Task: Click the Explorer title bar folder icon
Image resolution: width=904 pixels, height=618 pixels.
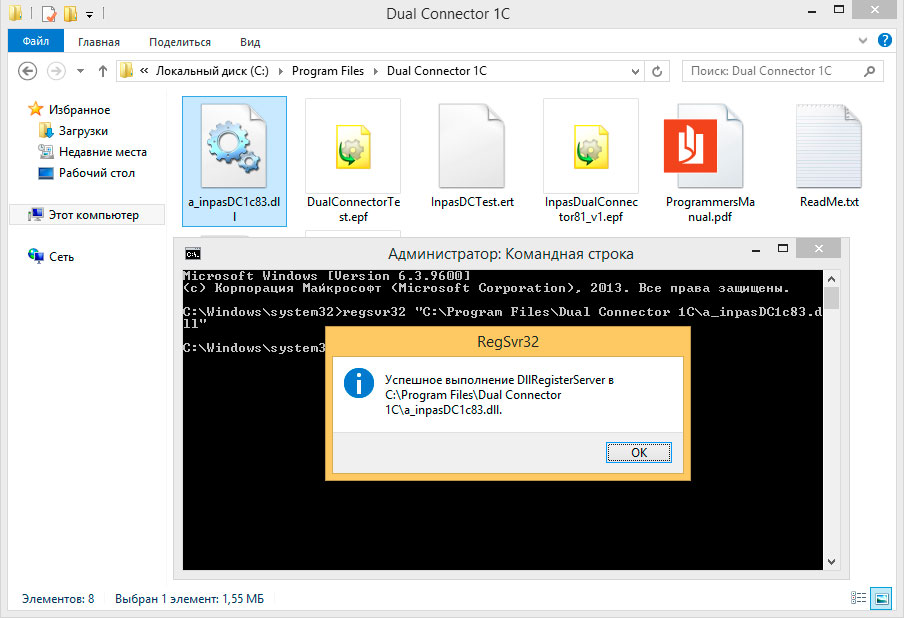Action: click(x=16, y=12)
